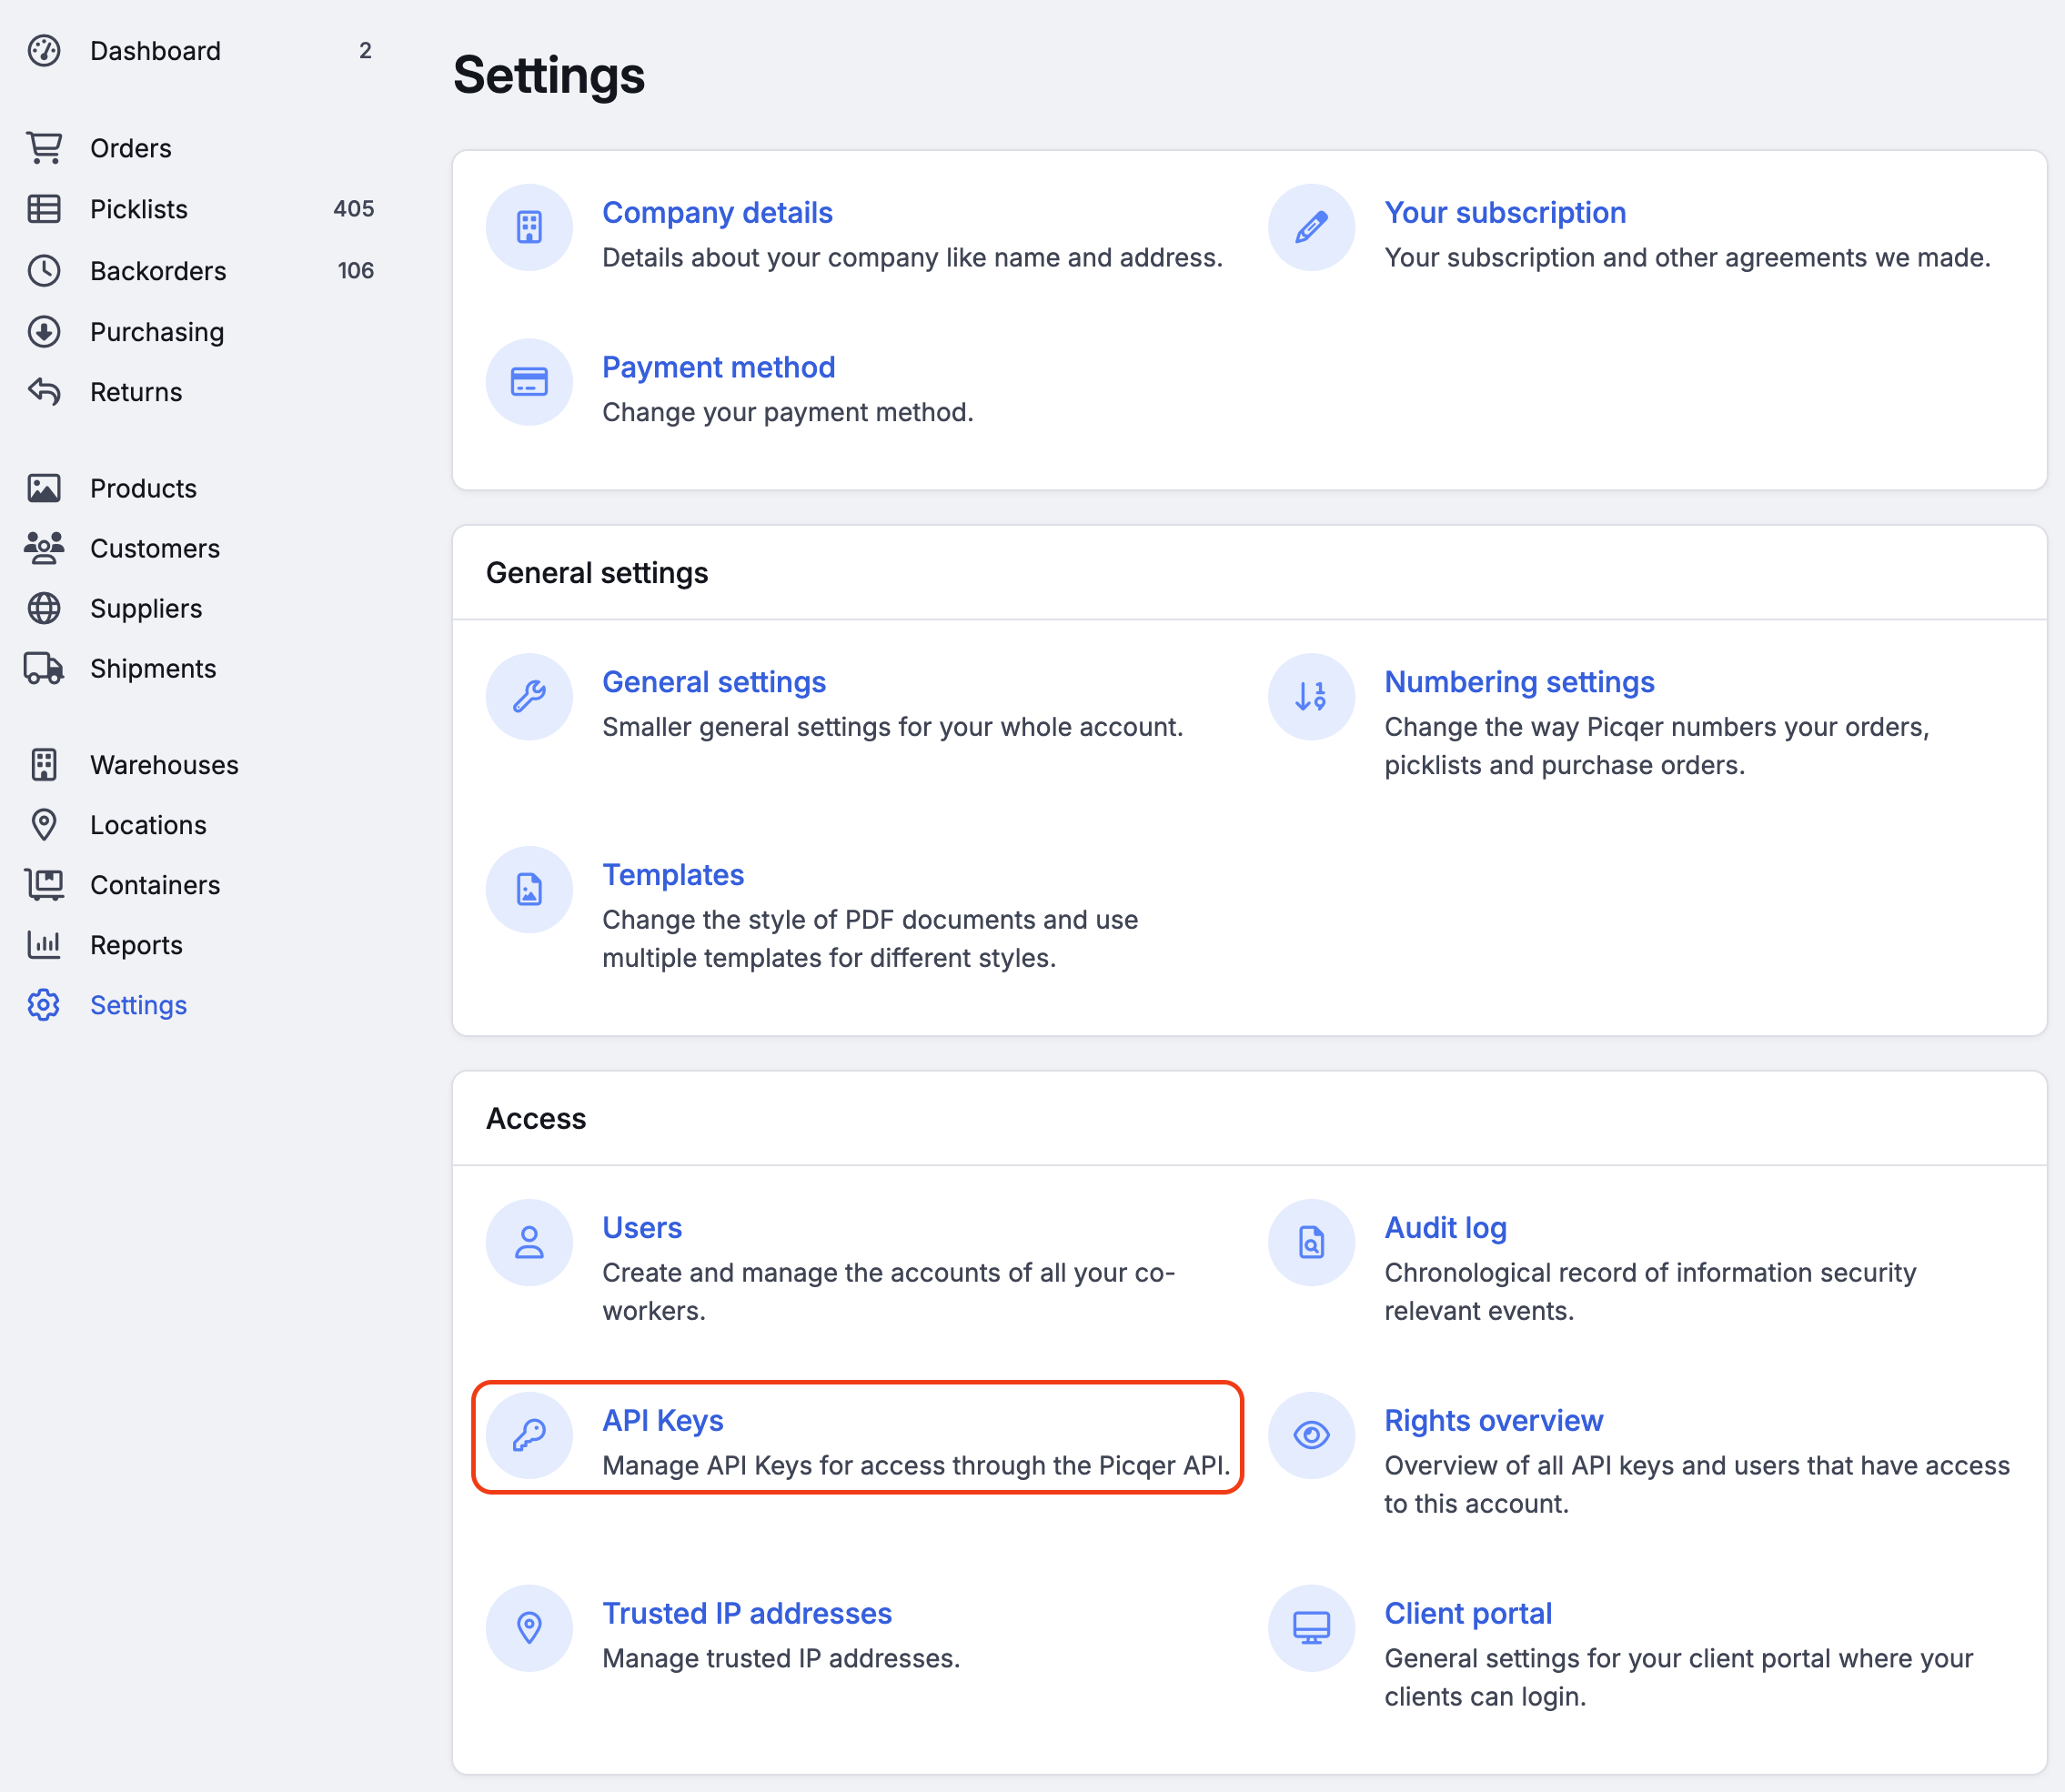Click the key icon for API Keys
2065x1792 pixels.
point(529,1435)
